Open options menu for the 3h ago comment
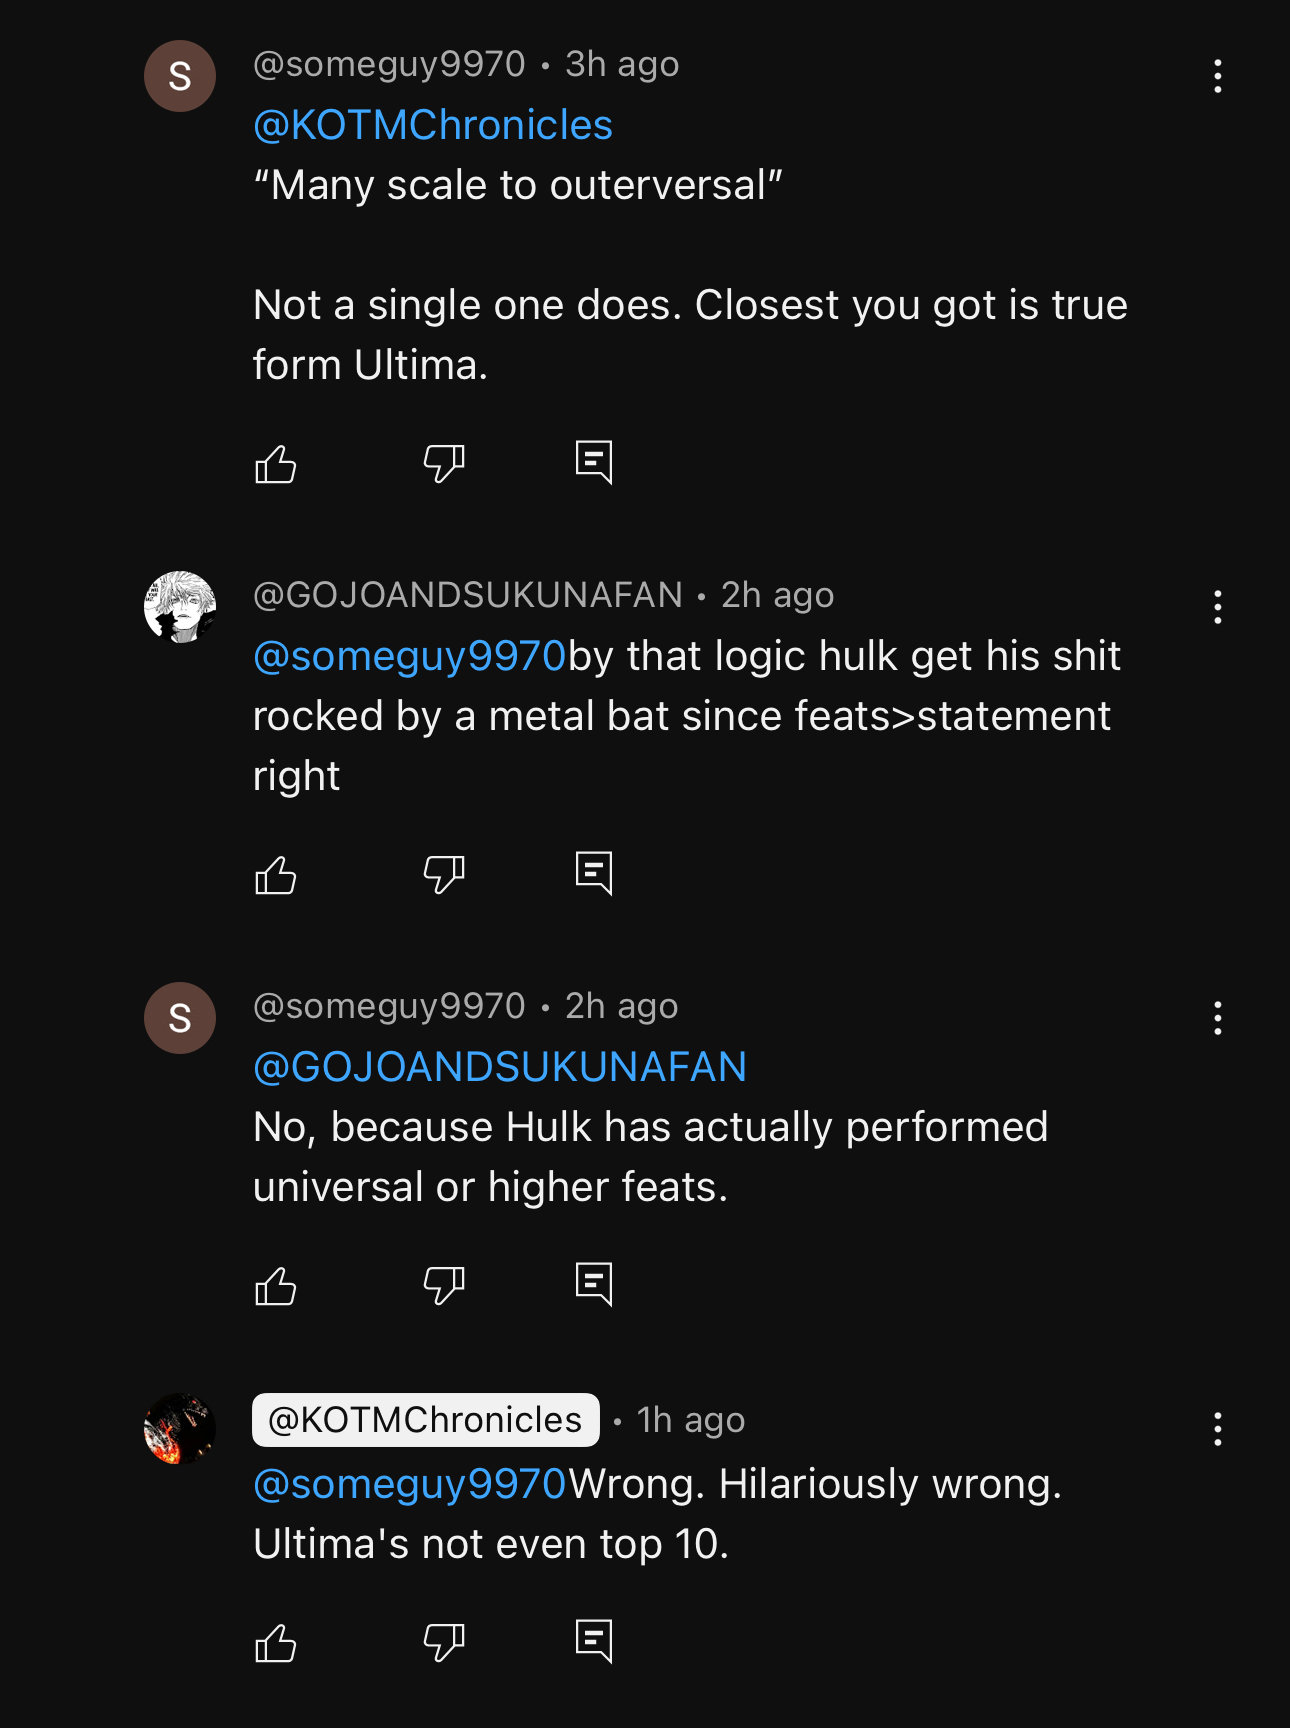 1217,76
